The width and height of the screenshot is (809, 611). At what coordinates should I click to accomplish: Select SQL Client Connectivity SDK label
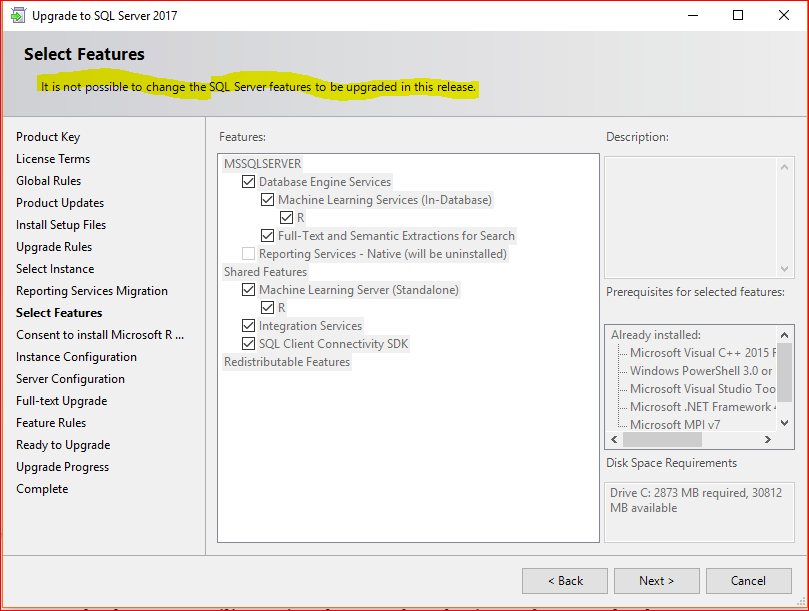coord(333,344)
